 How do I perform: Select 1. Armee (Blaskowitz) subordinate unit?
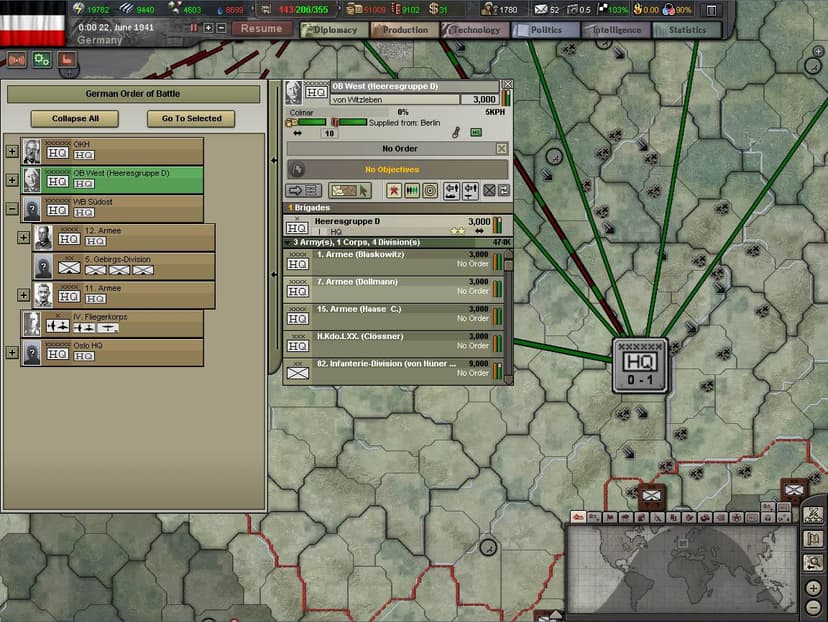[x=394, y=262]
